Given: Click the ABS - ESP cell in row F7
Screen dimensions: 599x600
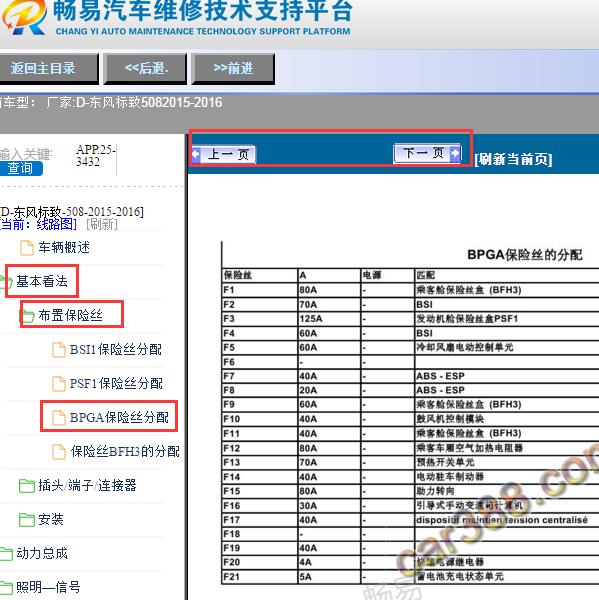Looking at the screenshot, I should tap(440, 376).
